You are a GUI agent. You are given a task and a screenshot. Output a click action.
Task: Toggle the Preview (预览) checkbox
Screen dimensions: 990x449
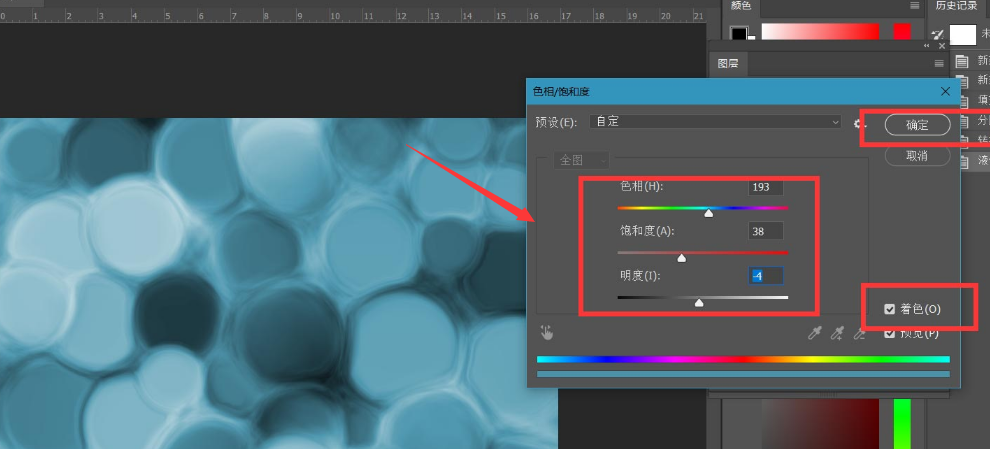(890, 334)
